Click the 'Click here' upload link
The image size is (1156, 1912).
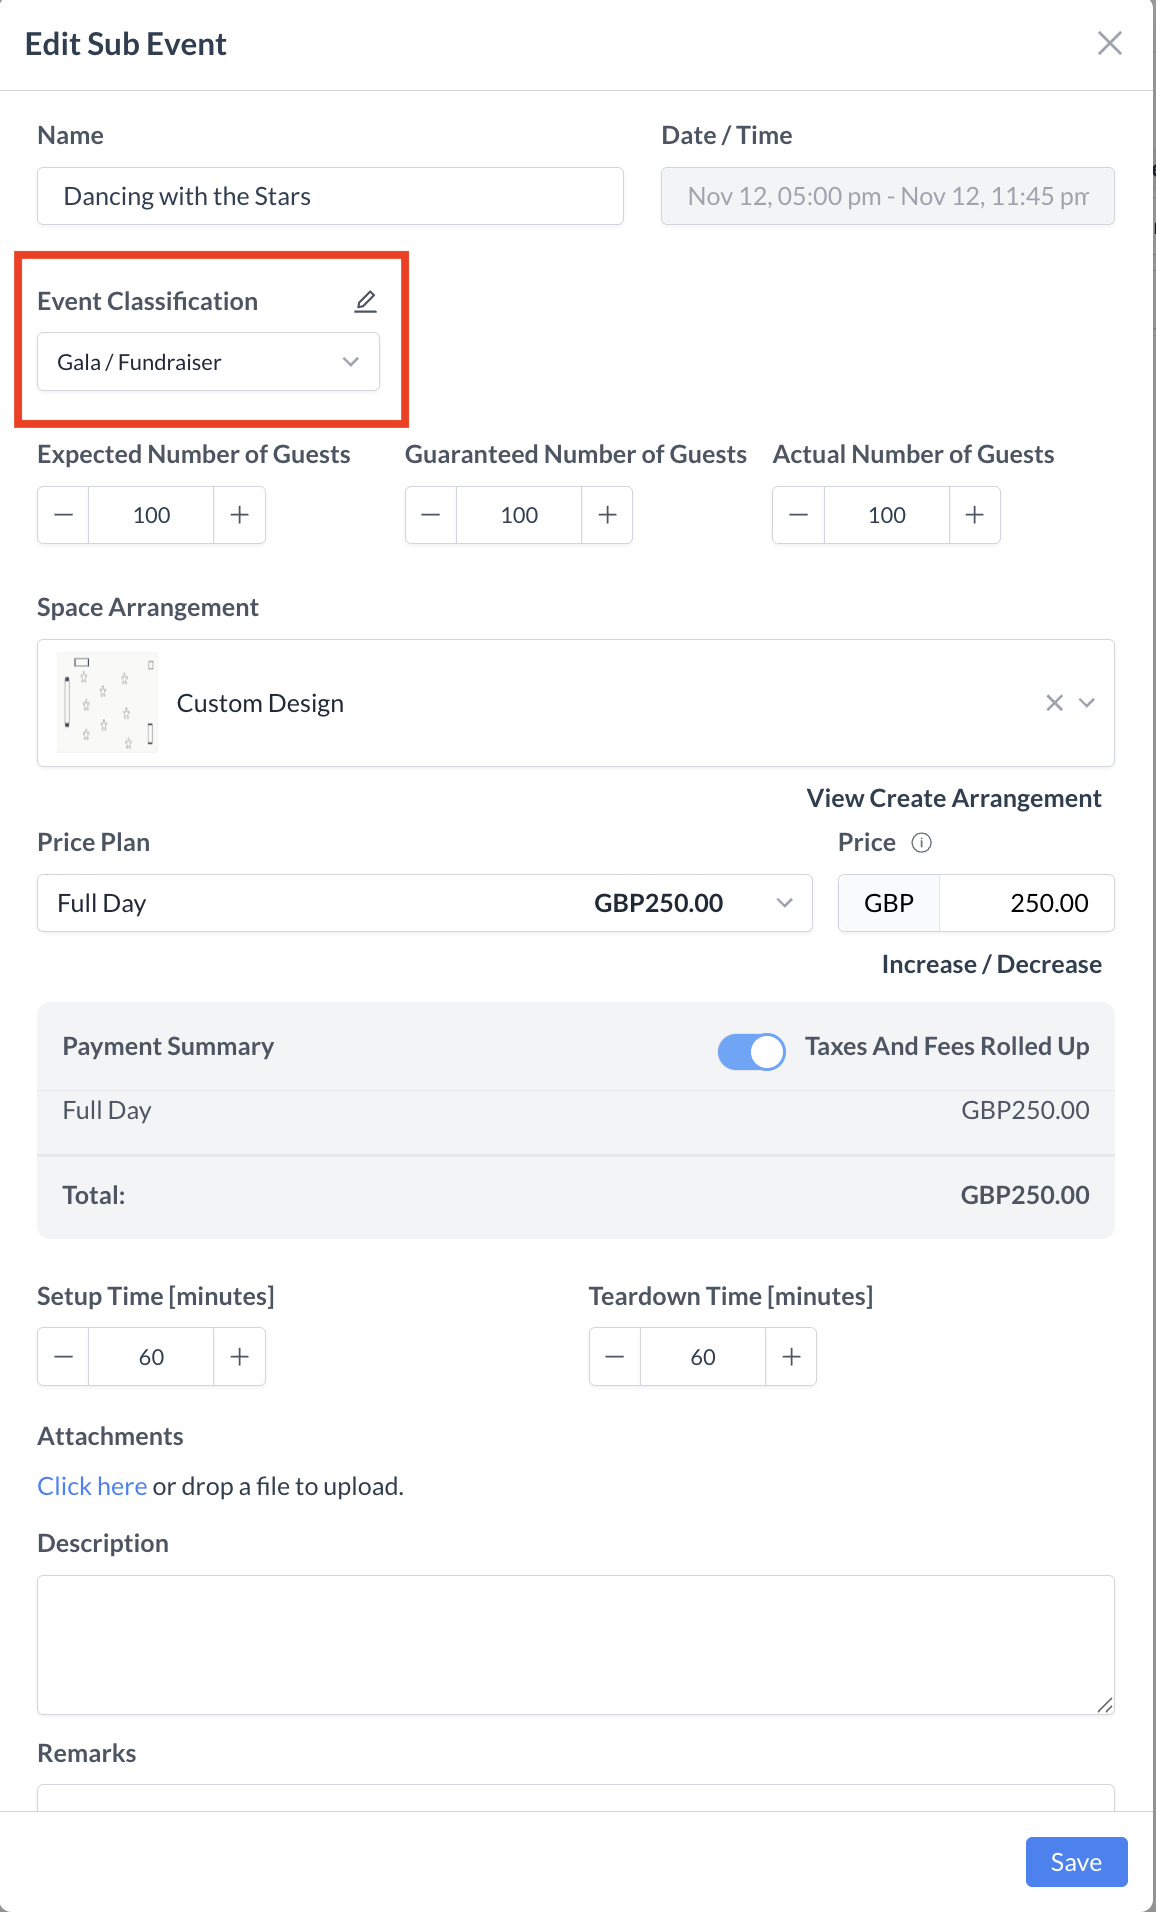point(92,1486)
